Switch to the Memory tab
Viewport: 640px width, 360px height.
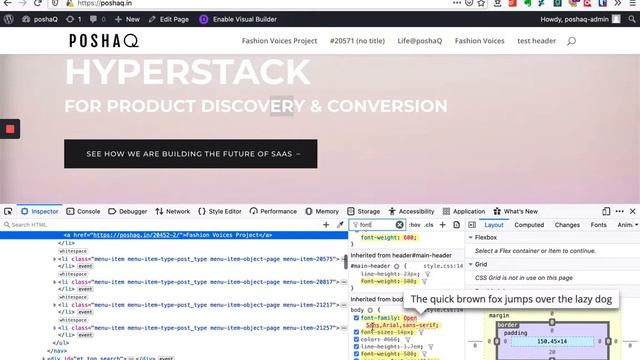pos(322,211)
